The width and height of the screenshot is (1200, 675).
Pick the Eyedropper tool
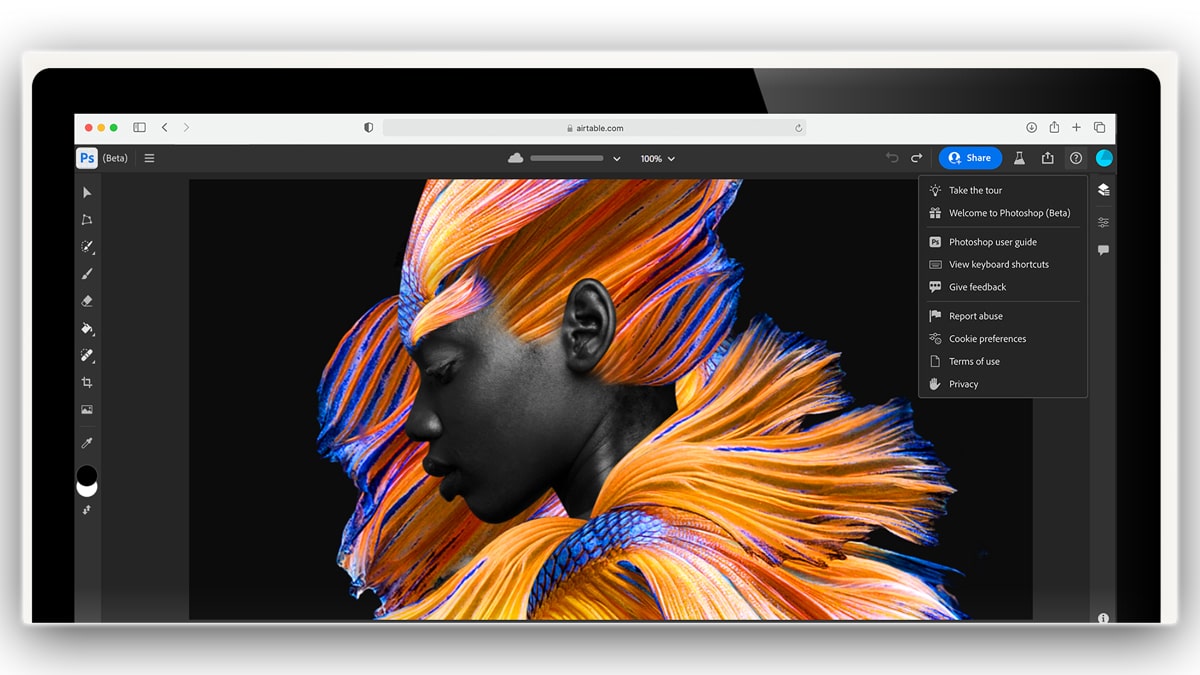87,442
